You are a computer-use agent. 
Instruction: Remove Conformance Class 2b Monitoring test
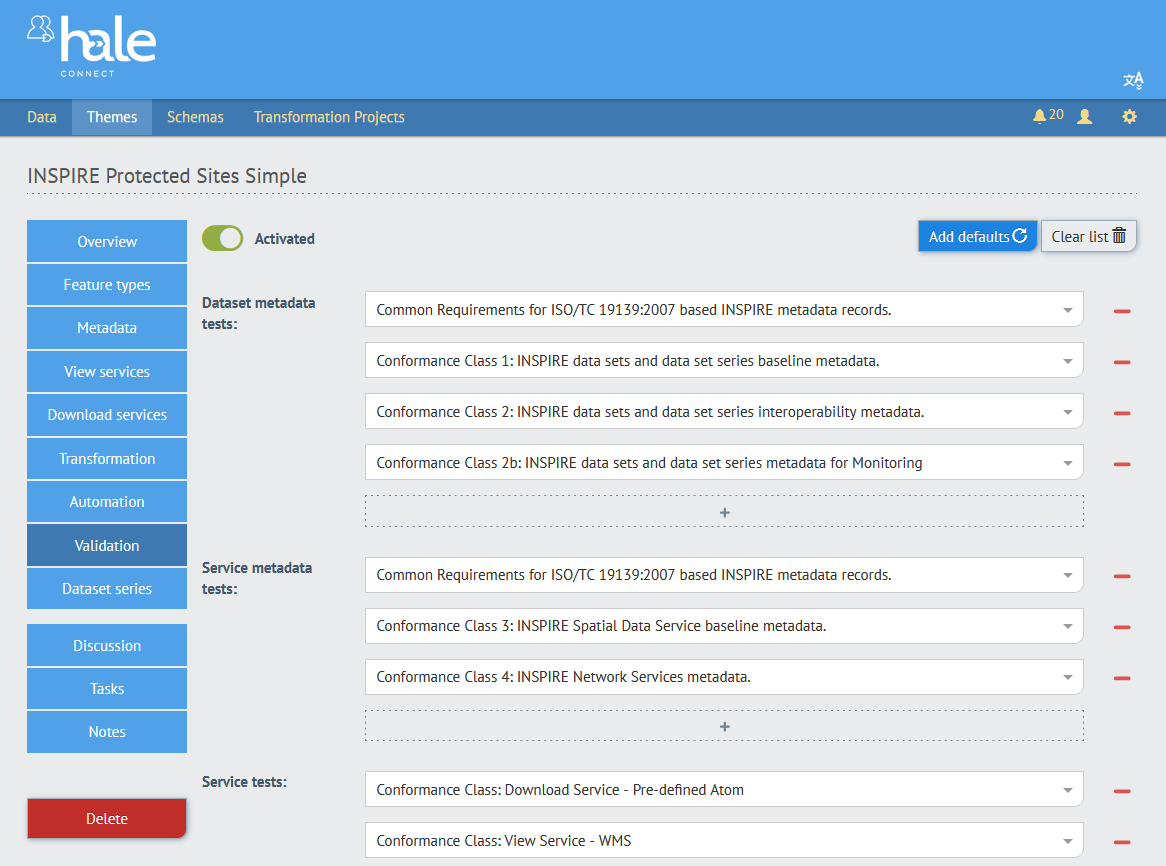pyautogui.click(x=1122, y=464)
